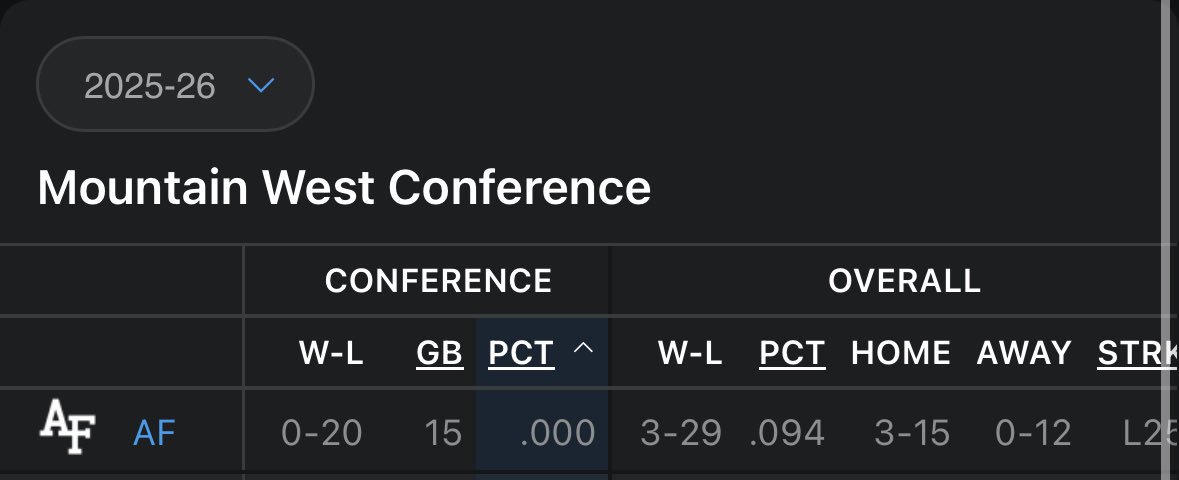This screenshot has width=1179, height=480.
Task: Click the AWAY column header
Action: (1024, 353)
